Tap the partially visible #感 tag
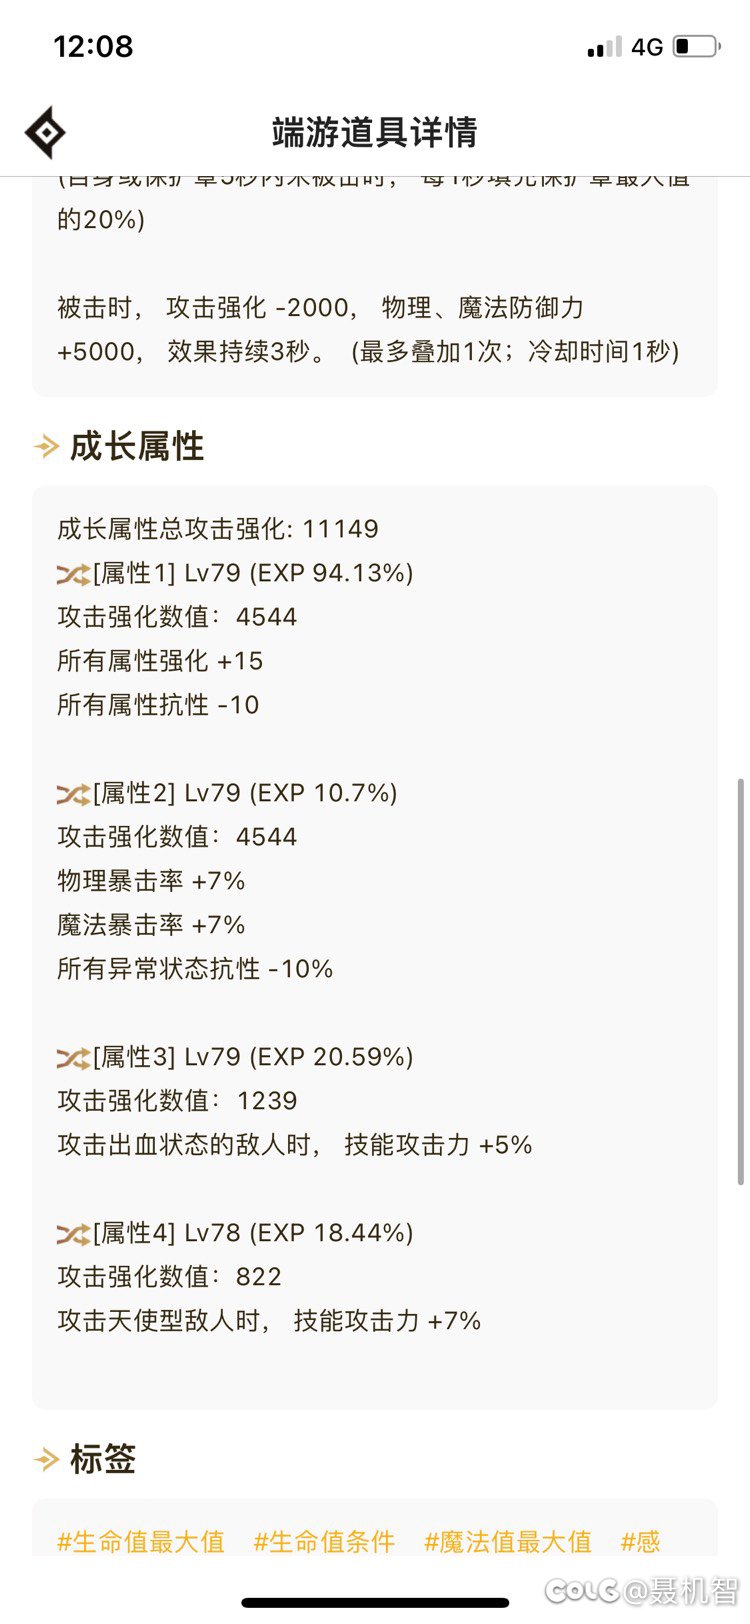Screen dimensions: 750x1624 point(640,1541)
